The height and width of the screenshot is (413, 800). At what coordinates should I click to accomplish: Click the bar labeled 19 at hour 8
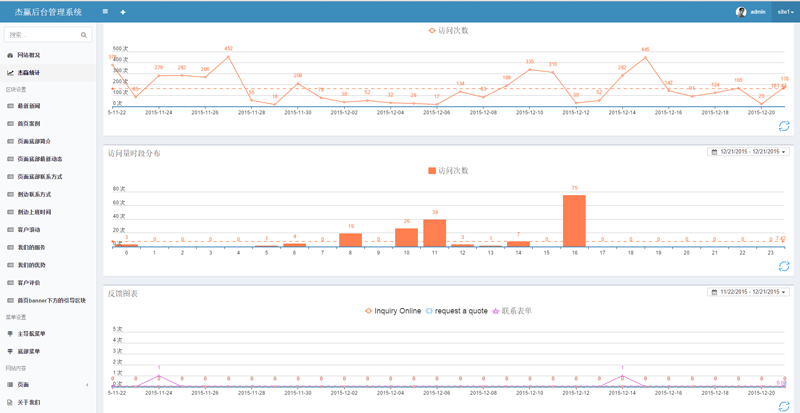(x=351, y=240)
